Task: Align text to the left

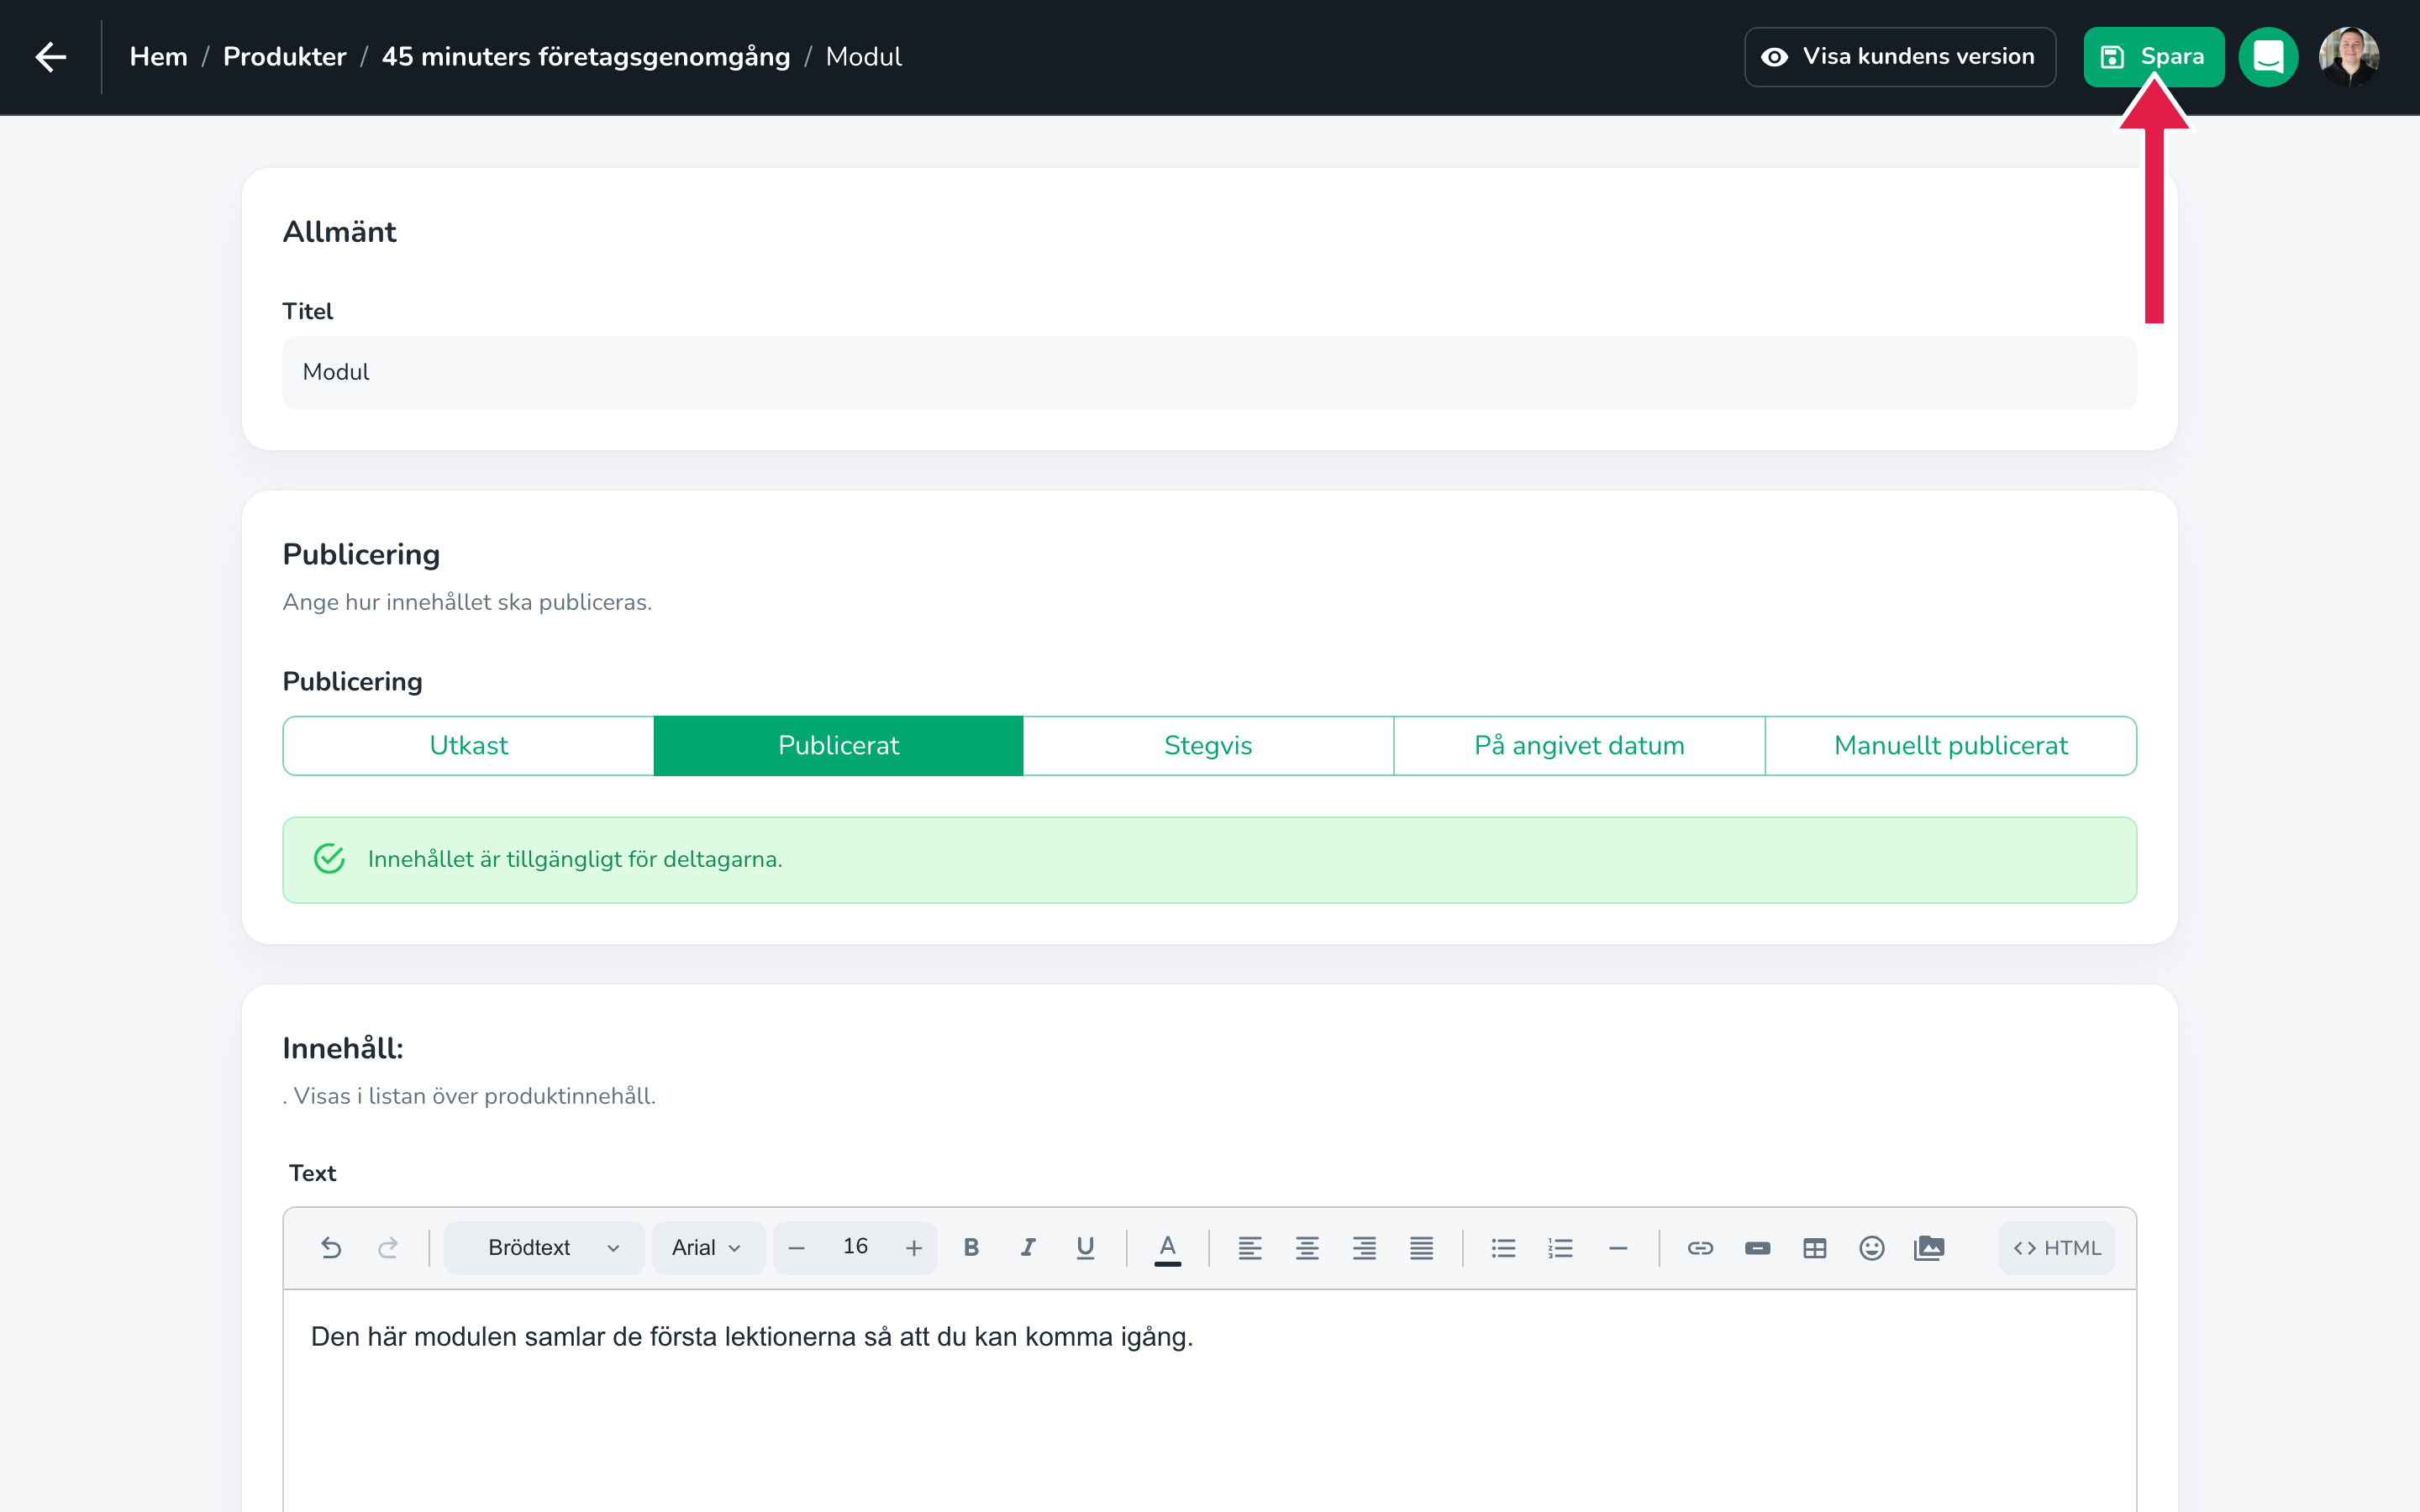Action: [x=1250, y=1247]
